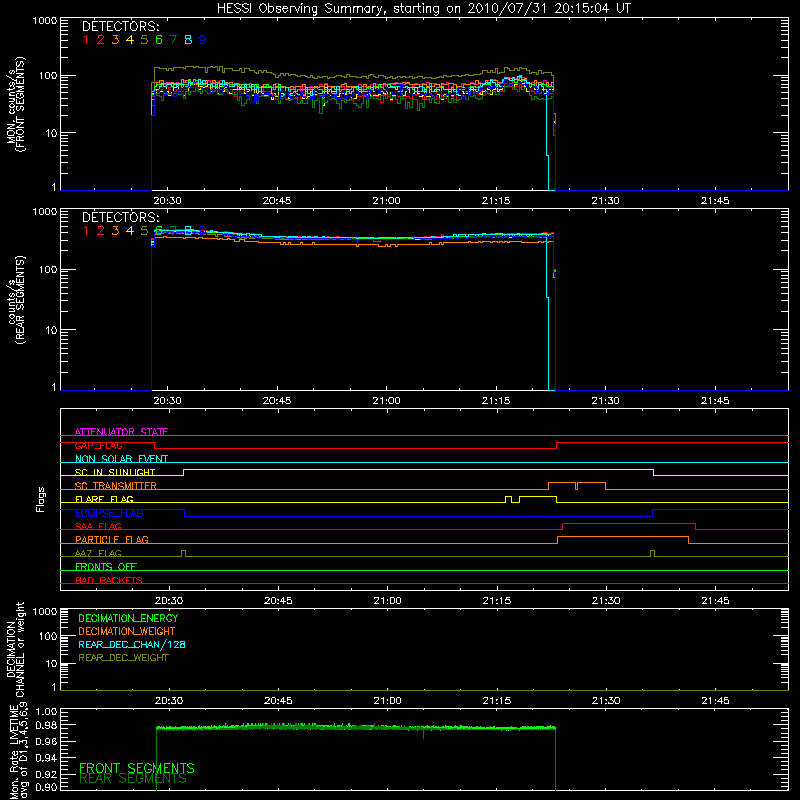Screen dimensions: 800x800
Task: Select orange detector number 3 in front segments legend
Action: pyautogui.click(x=115, y=40)
